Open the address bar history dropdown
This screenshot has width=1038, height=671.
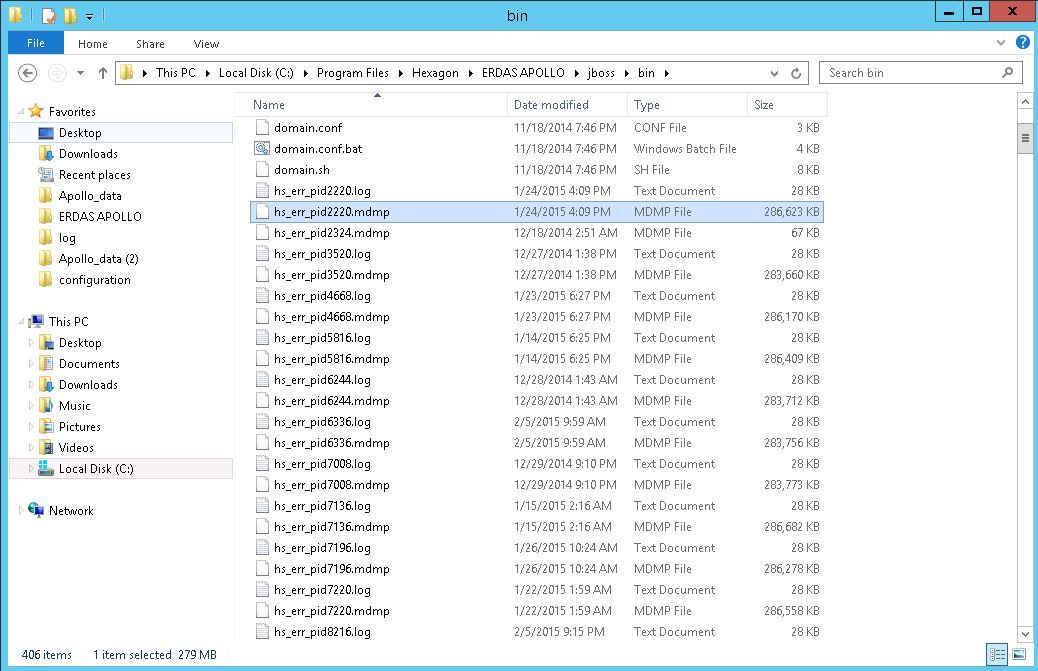(x=773, y=72)
